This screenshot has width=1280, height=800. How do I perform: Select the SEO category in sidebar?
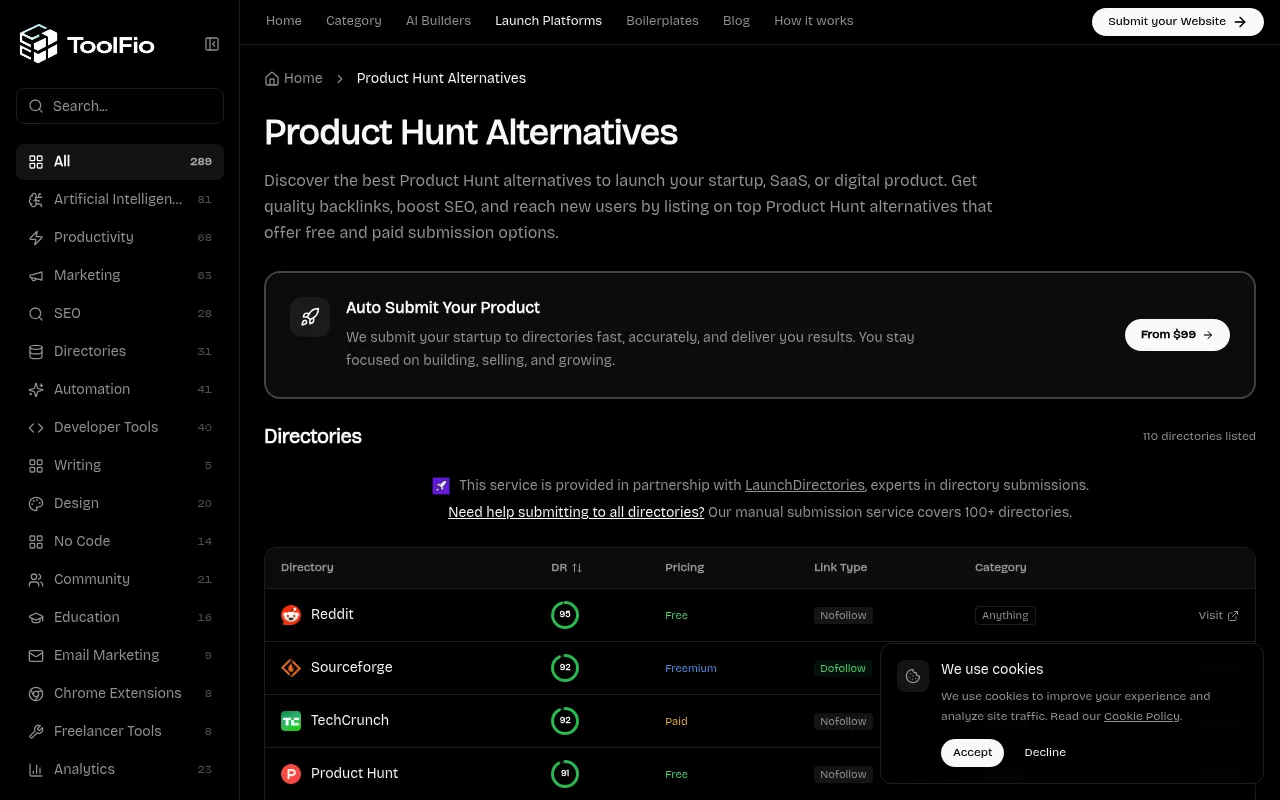[x=120, y=314]
